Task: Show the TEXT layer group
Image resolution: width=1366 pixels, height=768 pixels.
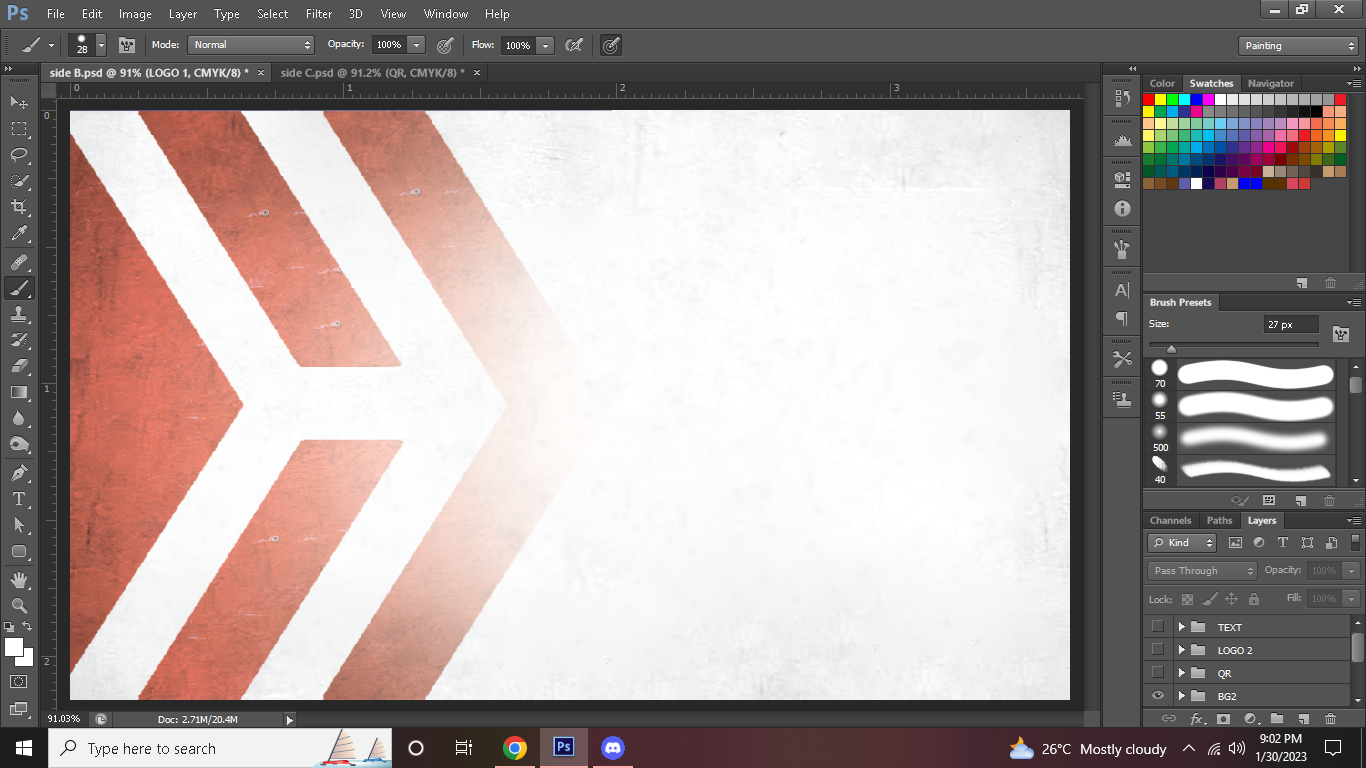Action: (x=1158, y=627)
